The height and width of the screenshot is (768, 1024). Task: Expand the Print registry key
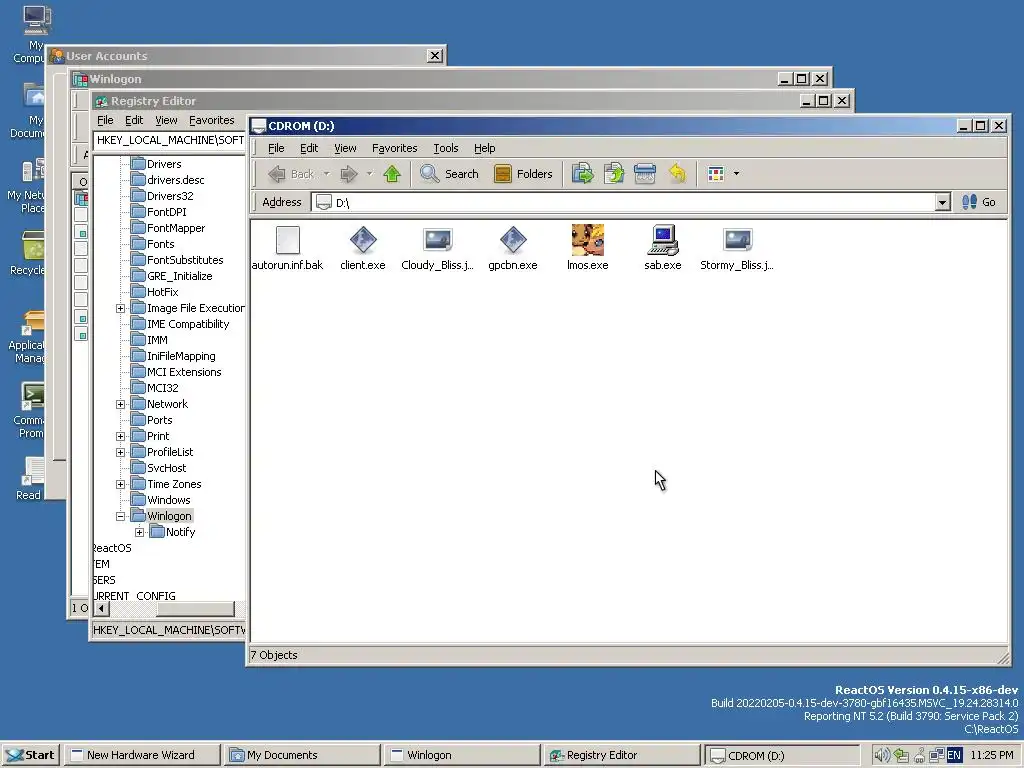[x=121, y=436]
